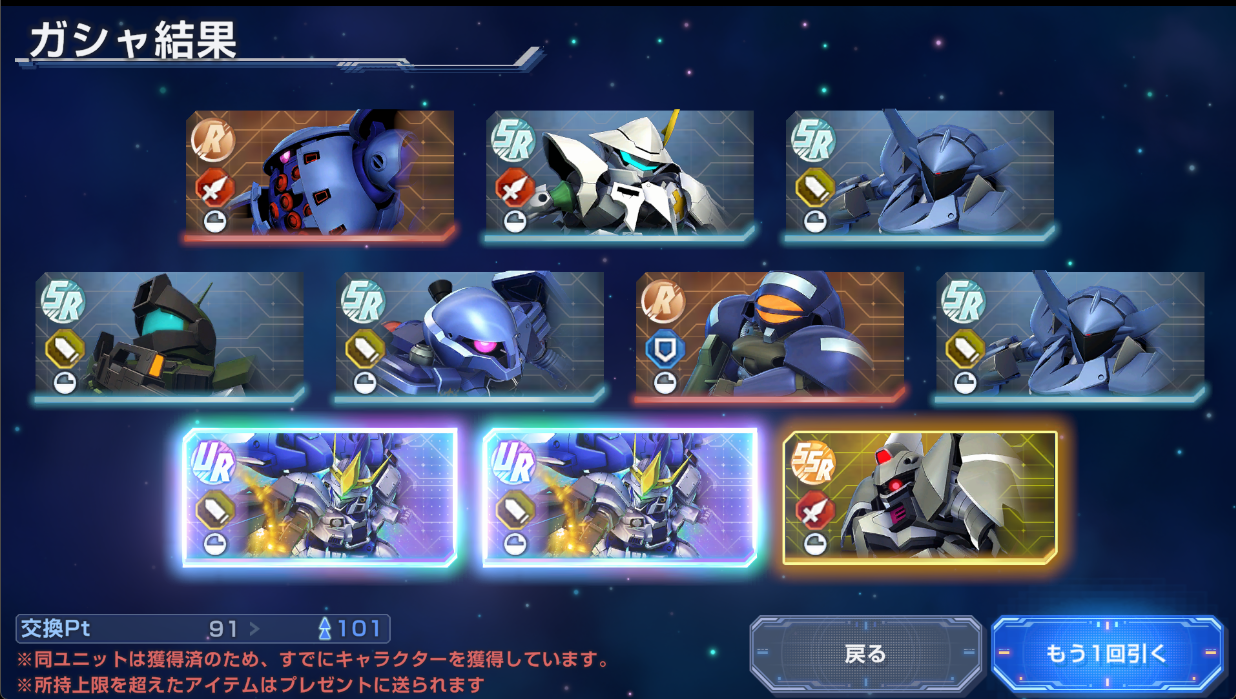1236x699 pixels.
Task: Click bullet type icon on green sniper card
Action: [64, 349]
